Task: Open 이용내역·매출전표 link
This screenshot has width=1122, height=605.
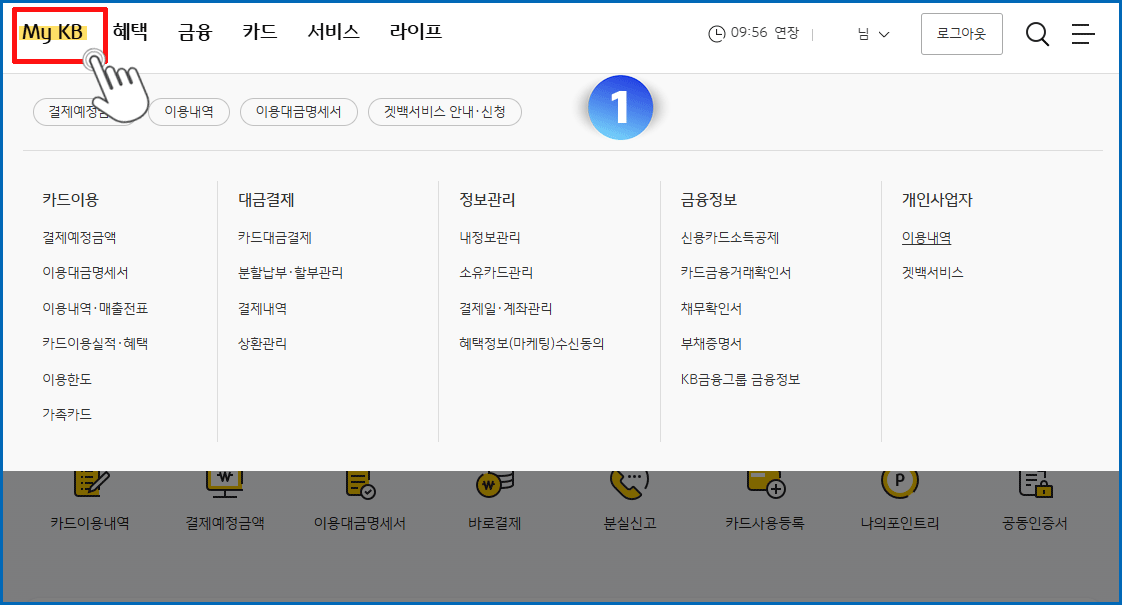Action: [x=95, y=309]
